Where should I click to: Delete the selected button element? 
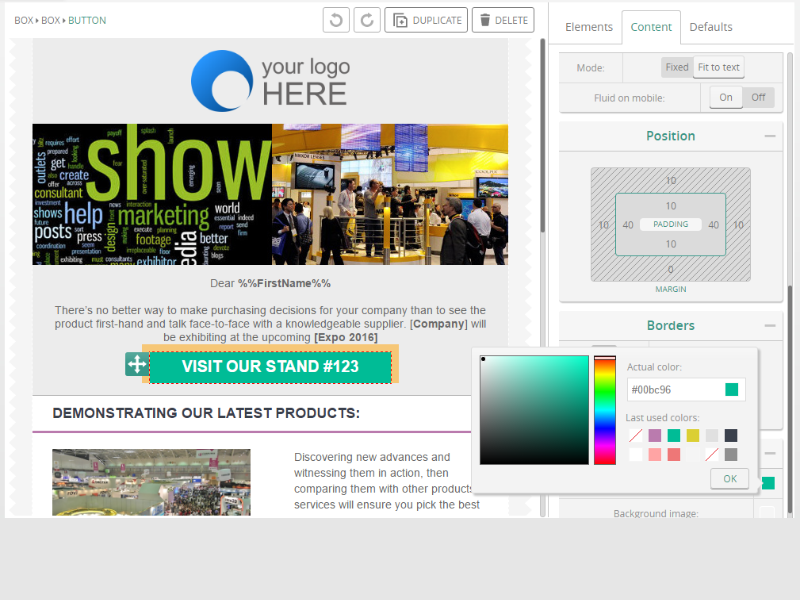point(503,20)
